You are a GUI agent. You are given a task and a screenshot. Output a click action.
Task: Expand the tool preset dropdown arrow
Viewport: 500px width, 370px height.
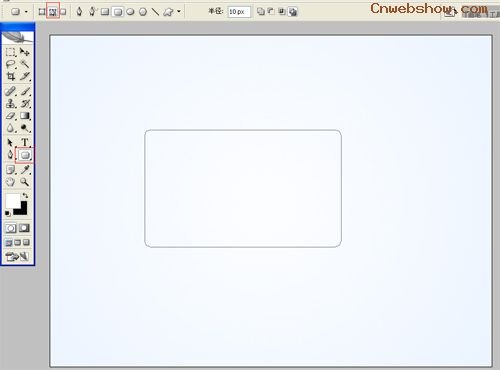(x=26, y=12)
